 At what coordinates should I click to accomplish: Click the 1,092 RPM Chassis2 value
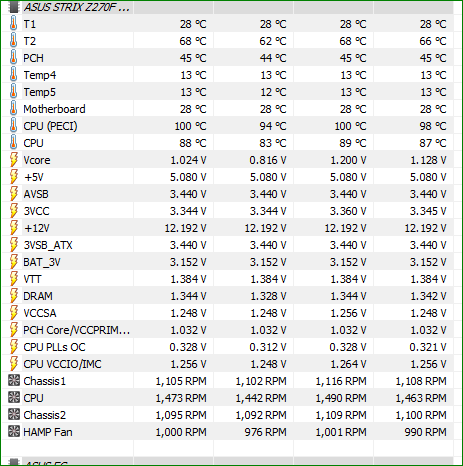point(261,415)
